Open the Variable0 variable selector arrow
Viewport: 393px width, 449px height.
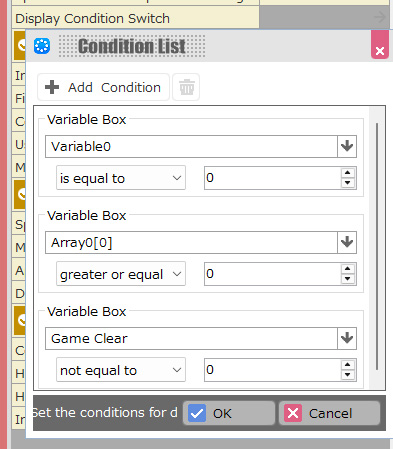click(347, 146)
